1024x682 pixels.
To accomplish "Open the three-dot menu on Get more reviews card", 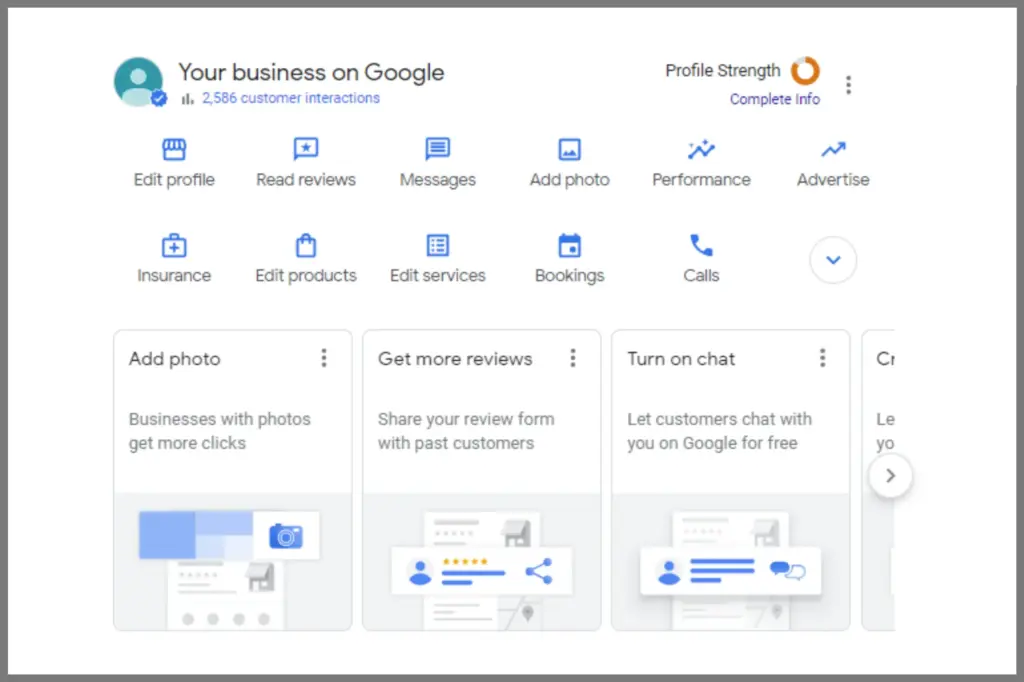I will click(x=573, y=357).
